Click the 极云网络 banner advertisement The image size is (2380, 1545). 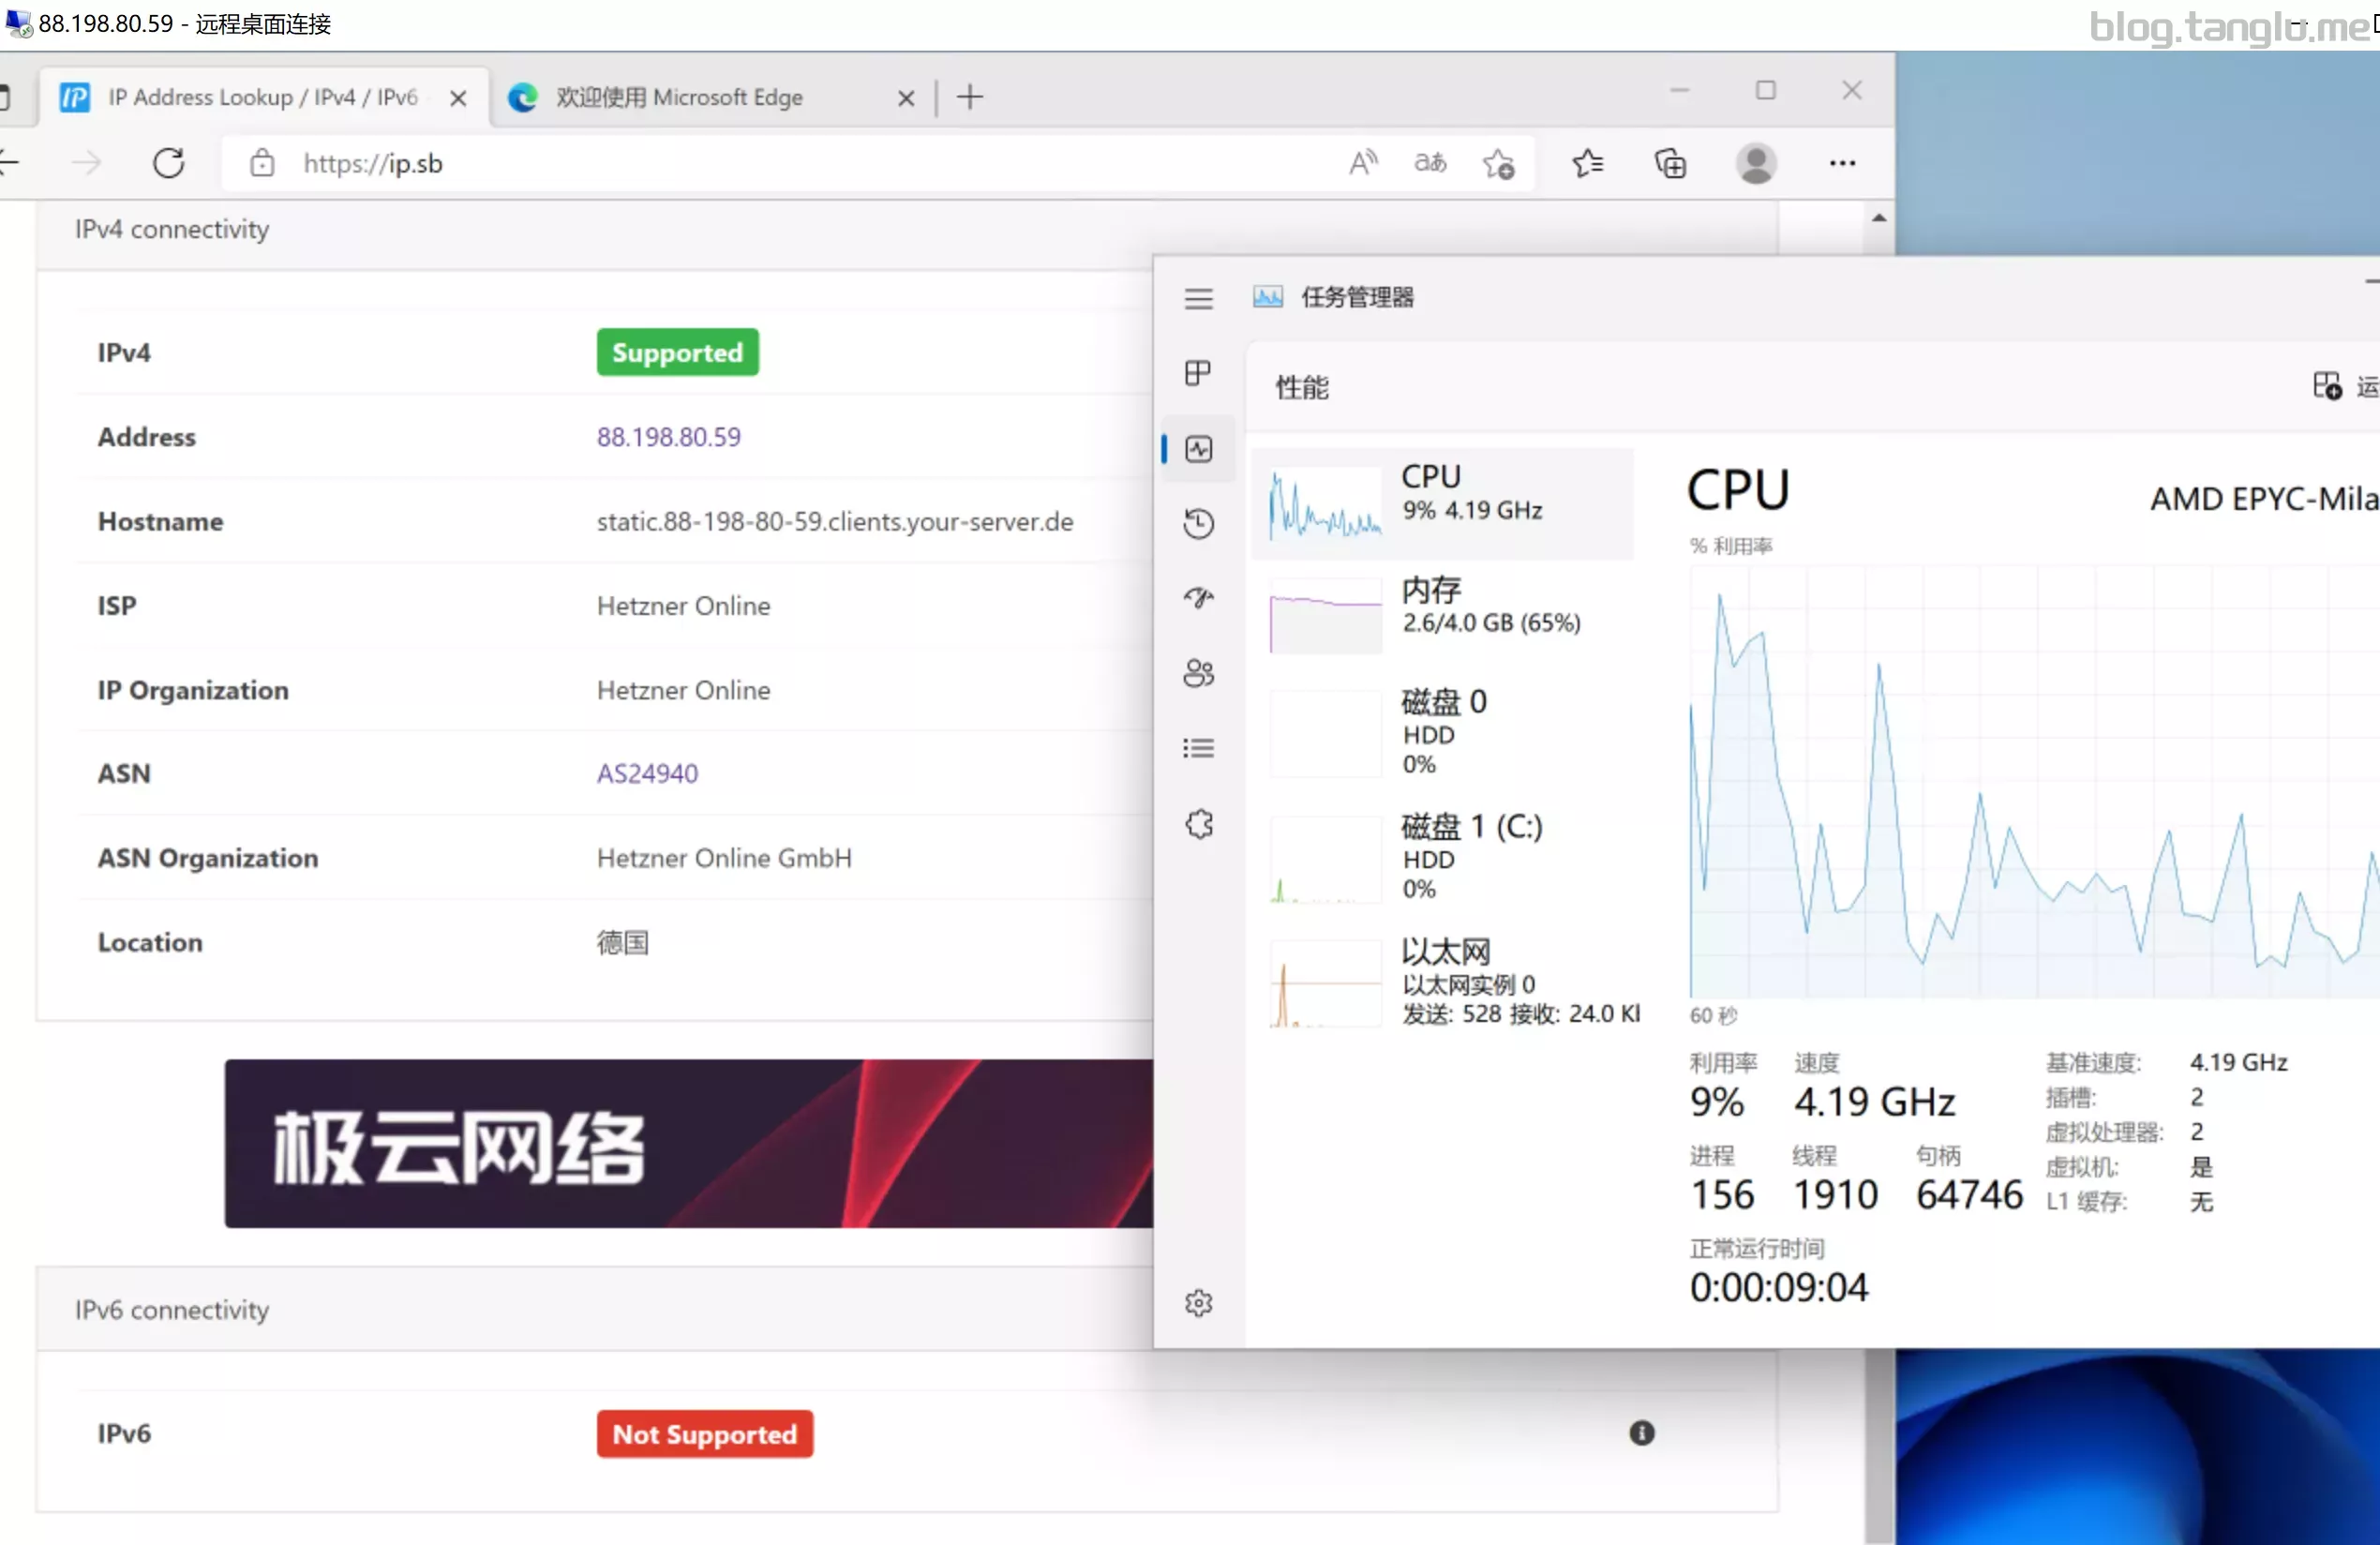pos(689,1143)
